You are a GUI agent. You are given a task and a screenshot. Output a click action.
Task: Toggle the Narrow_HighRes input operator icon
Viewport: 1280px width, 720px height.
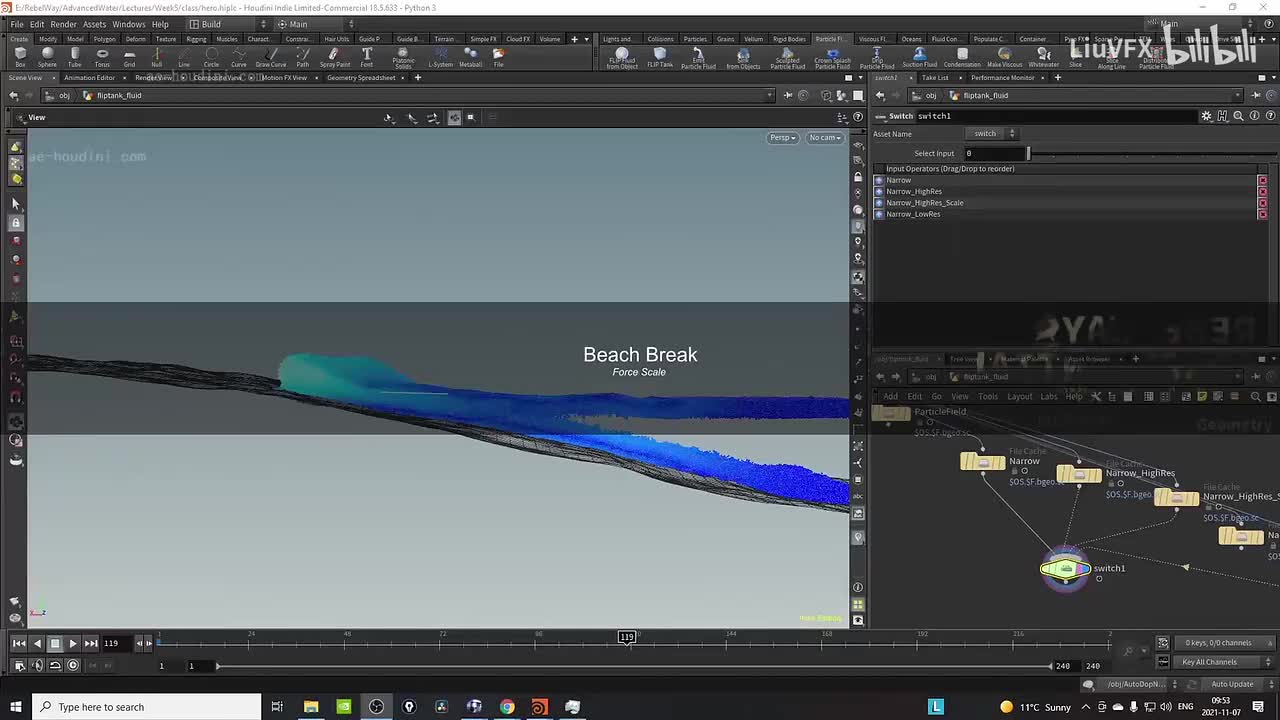click(879, 191)
